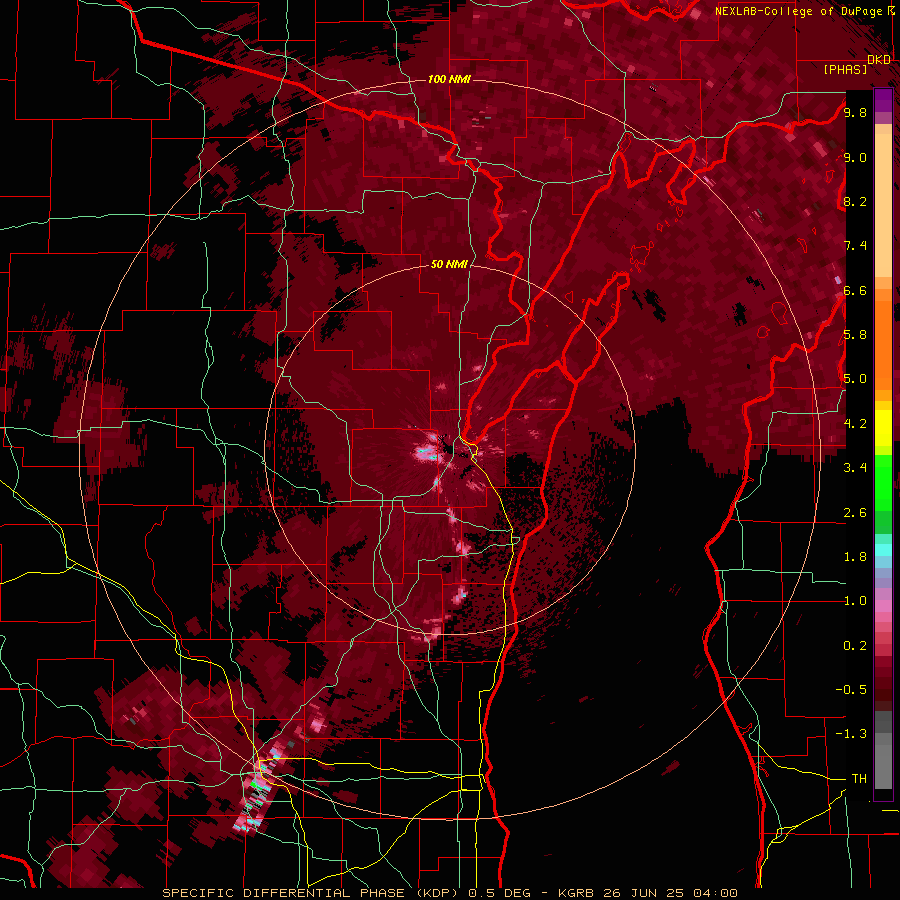The image size is (900, 900).
Task: Click the 1.0 value on the color scale
Action: pyautogui.click(x=855, y=601)
